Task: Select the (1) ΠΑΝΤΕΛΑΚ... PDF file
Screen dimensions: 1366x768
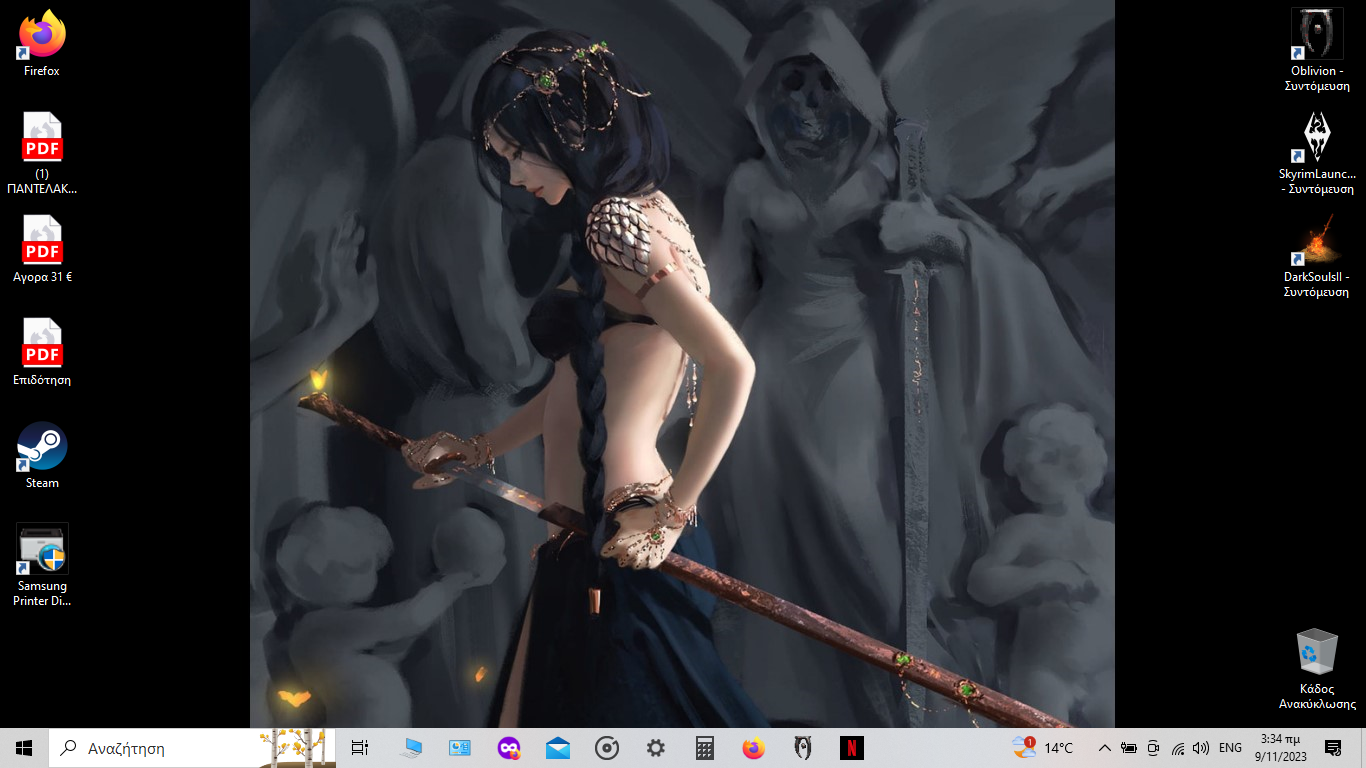Action: pos(42,153)
